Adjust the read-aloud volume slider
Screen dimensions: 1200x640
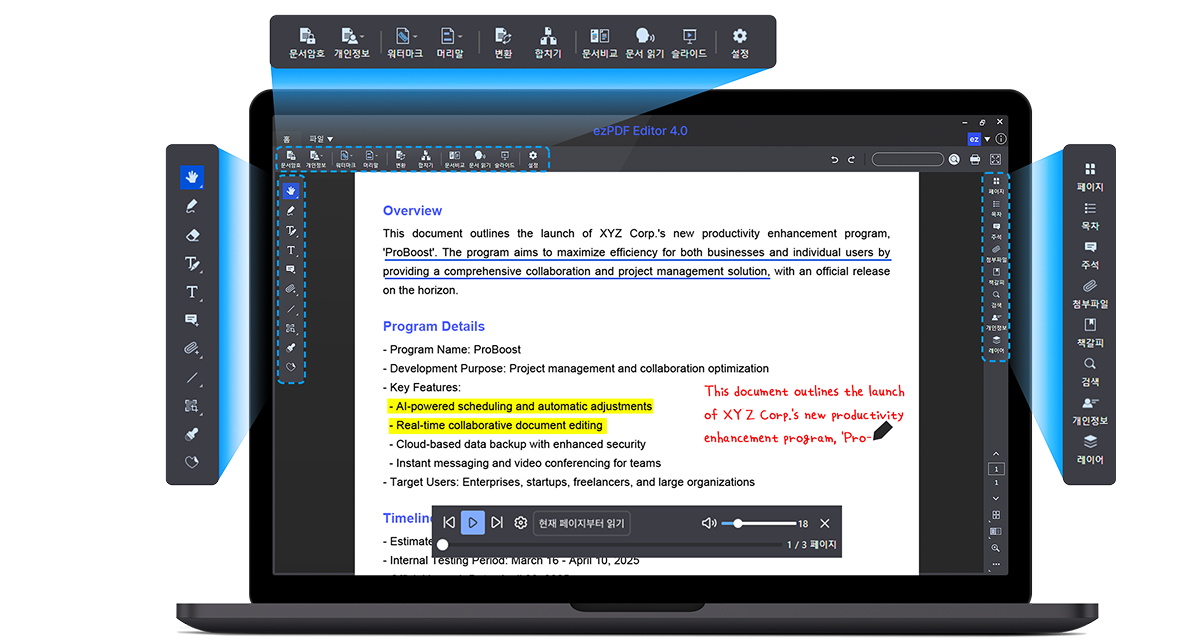point(758,523)
